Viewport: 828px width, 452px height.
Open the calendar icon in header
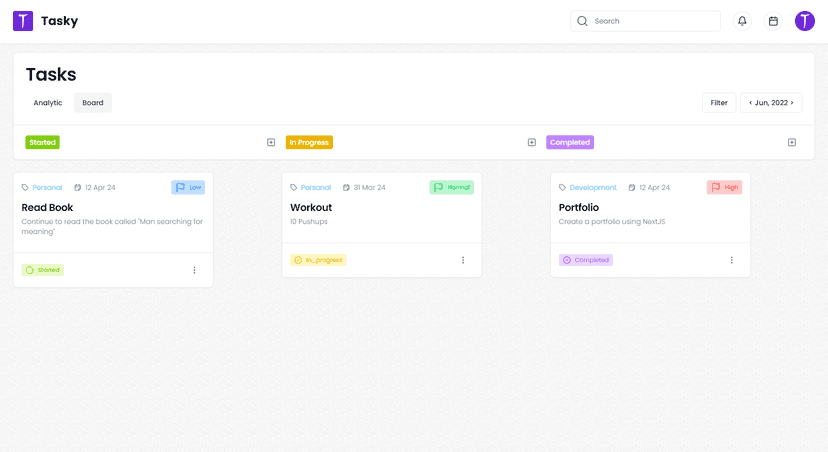[773, 21]
